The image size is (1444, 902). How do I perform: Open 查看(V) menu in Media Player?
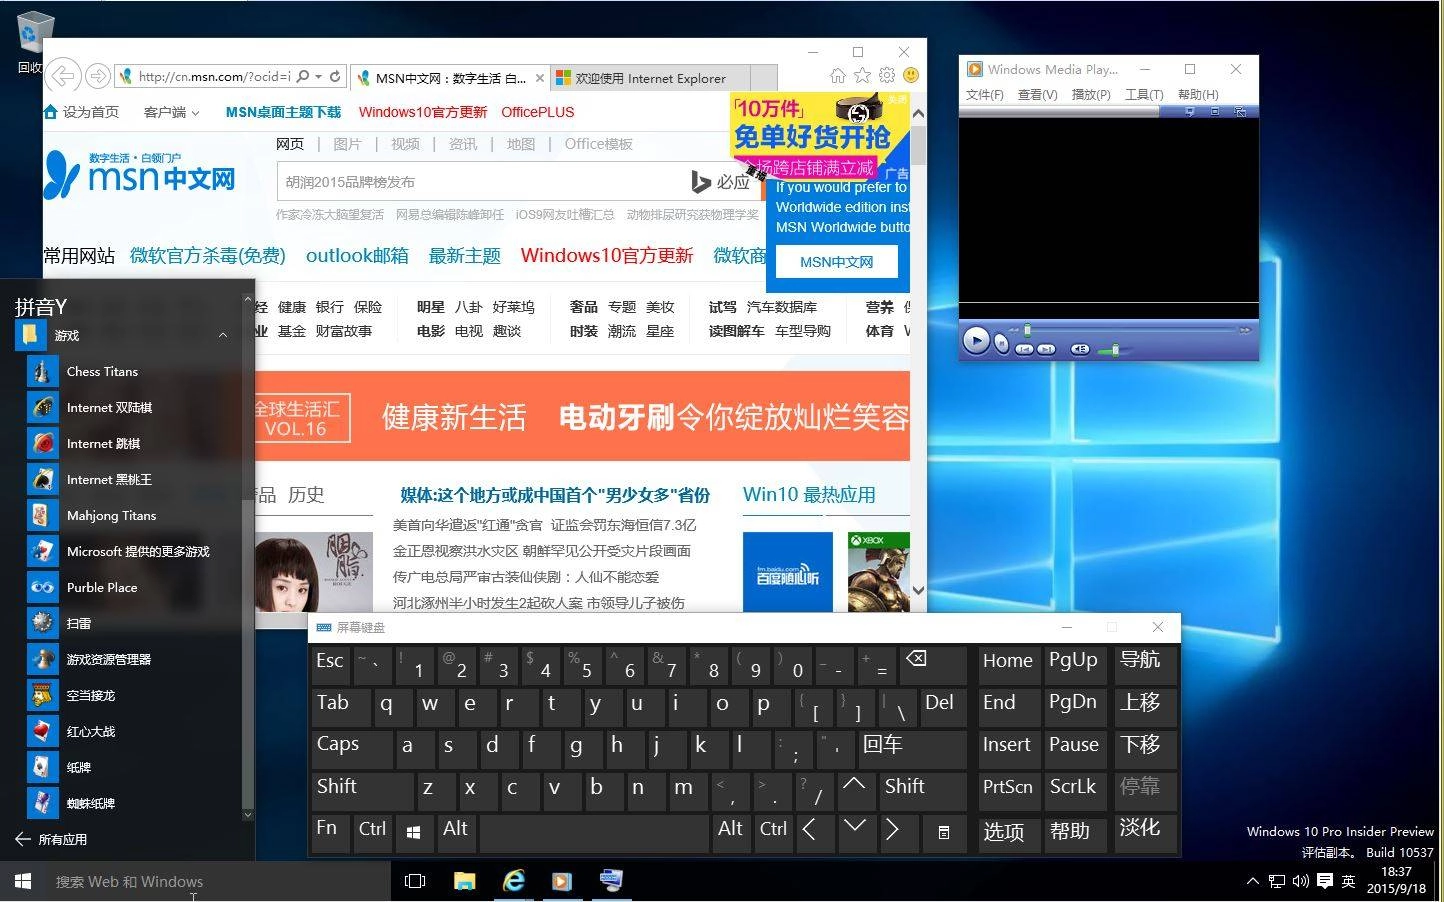pos(1038,94)
